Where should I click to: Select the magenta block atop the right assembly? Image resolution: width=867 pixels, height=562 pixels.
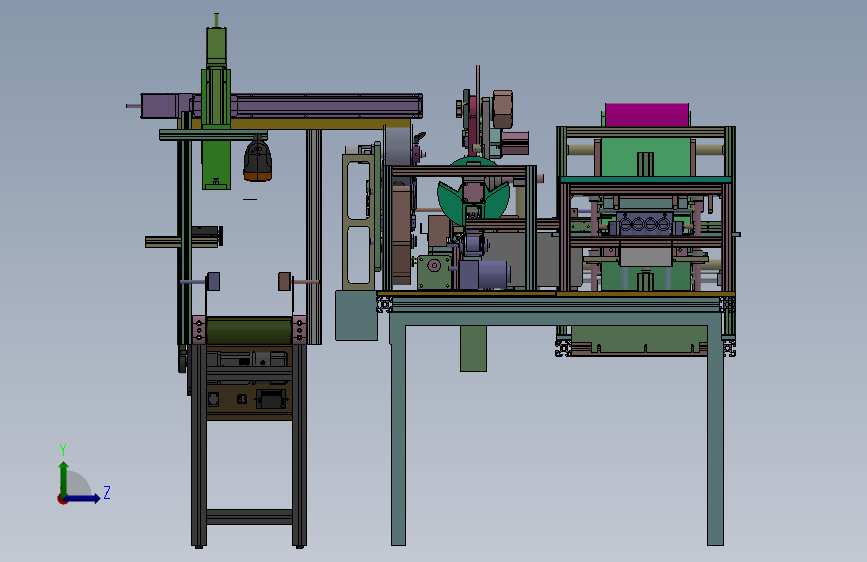(x=646, y=115)
